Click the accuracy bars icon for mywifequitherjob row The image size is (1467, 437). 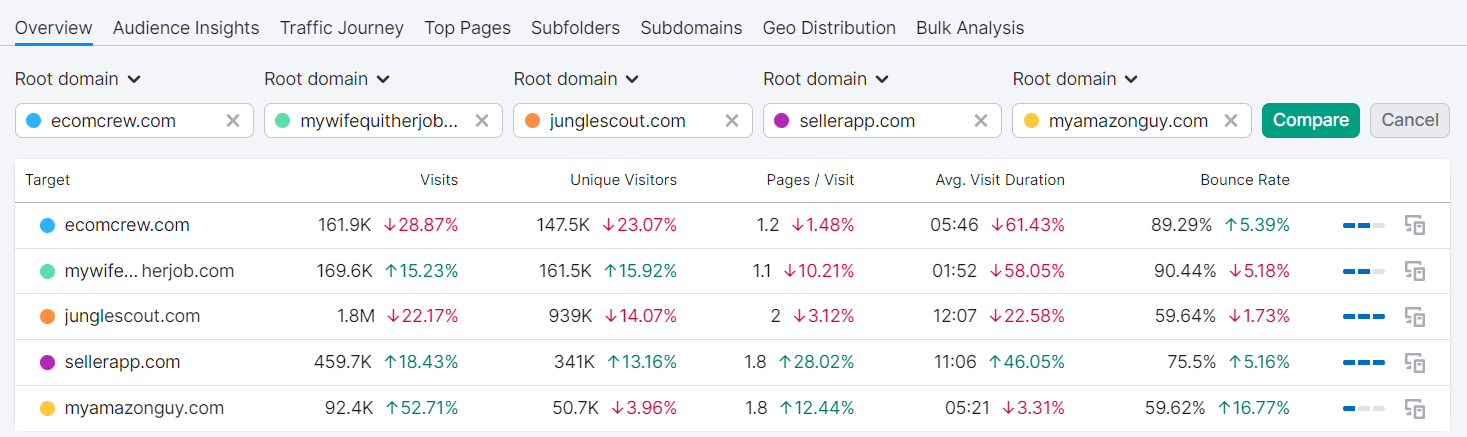[x=1364, y=271]
